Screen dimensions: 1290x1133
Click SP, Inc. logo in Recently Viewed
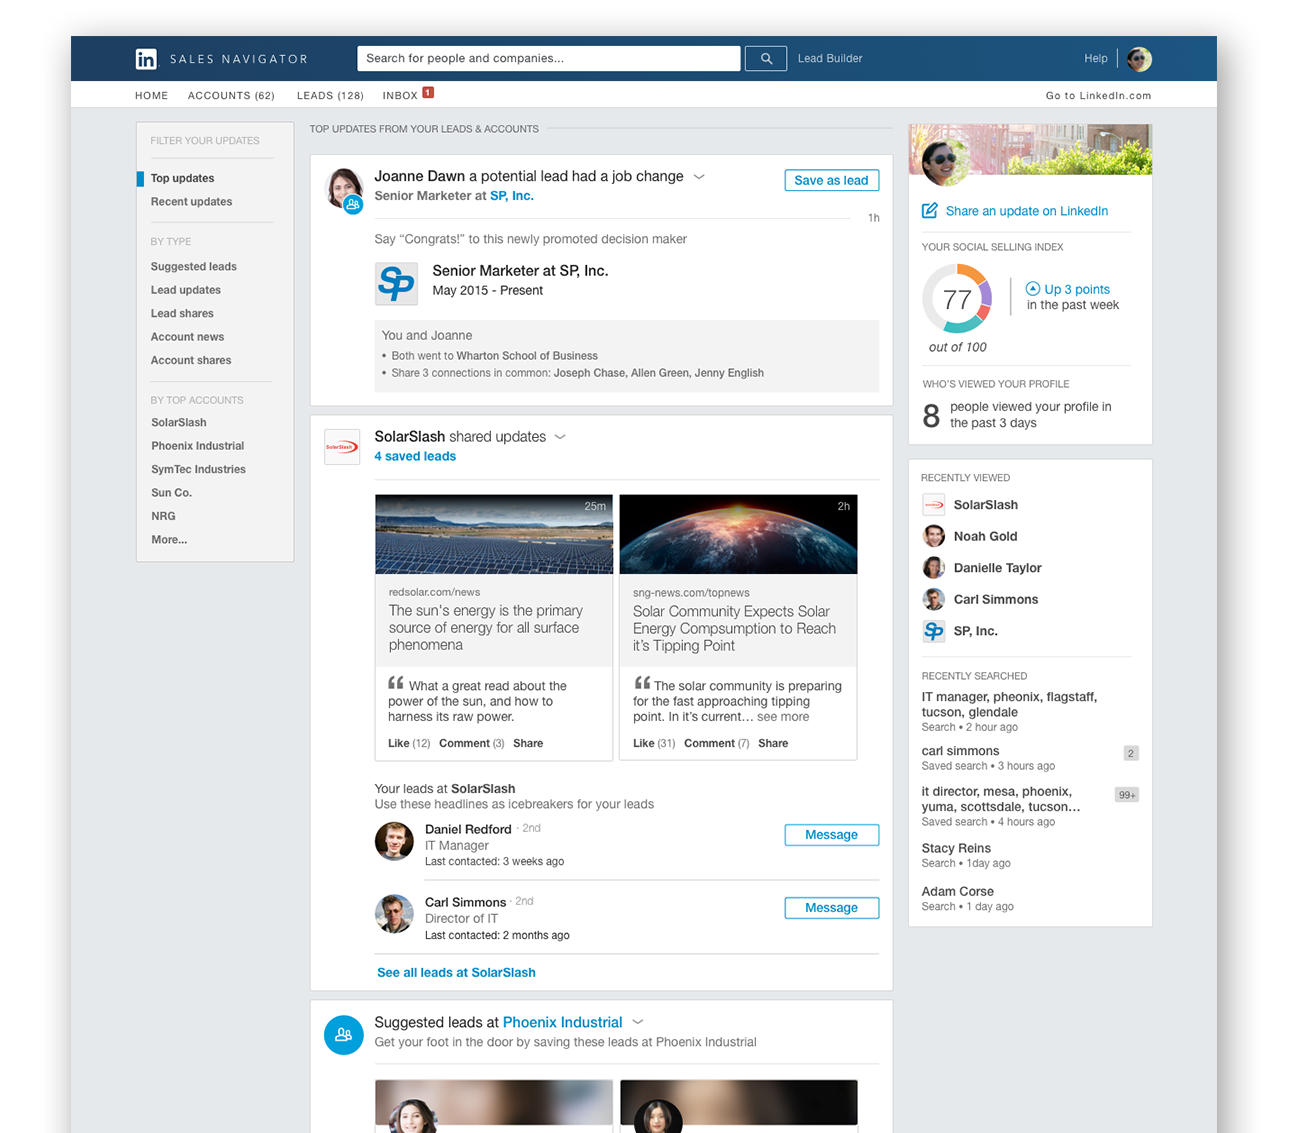click(934, 631)
